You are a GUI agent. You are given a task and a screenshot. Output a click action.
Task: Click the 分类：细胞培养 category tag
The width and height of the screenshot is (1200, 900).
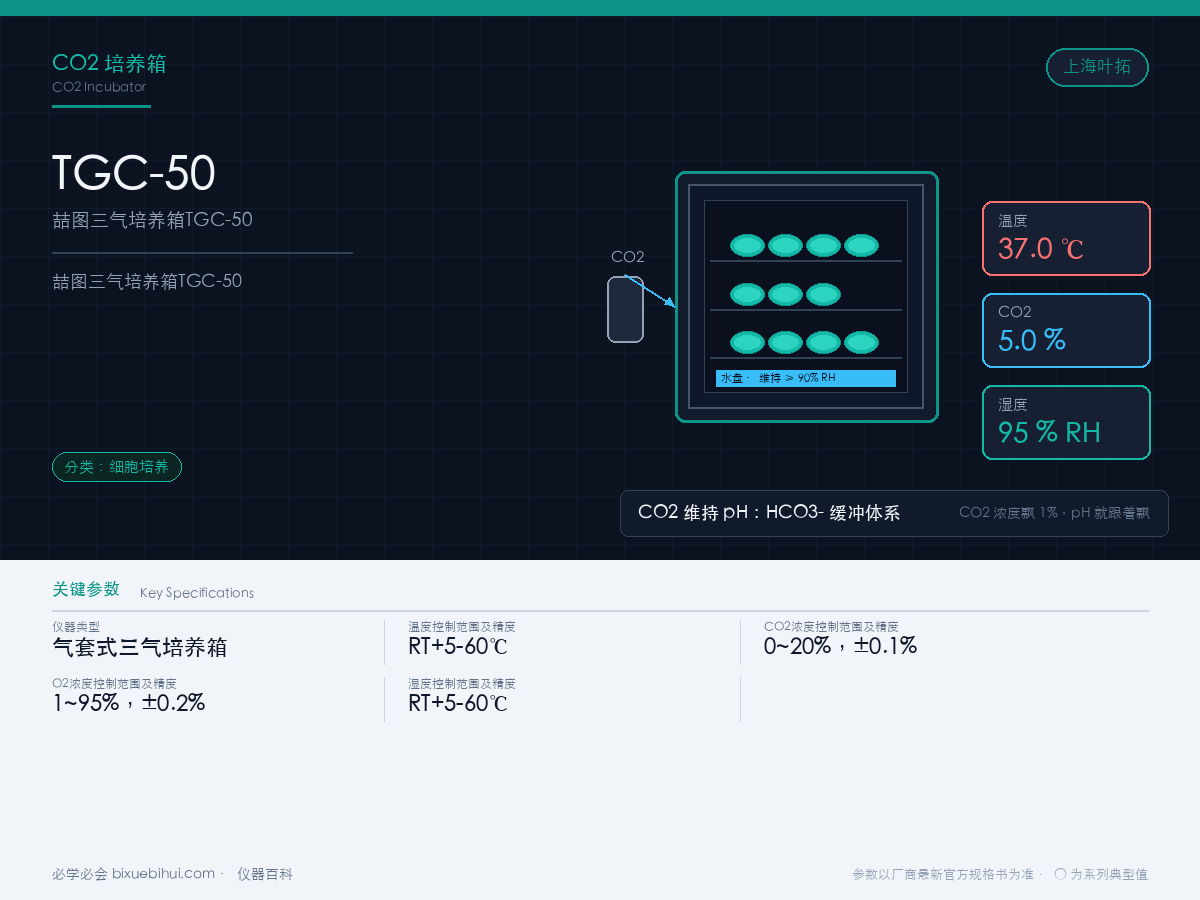click(117, 467)
